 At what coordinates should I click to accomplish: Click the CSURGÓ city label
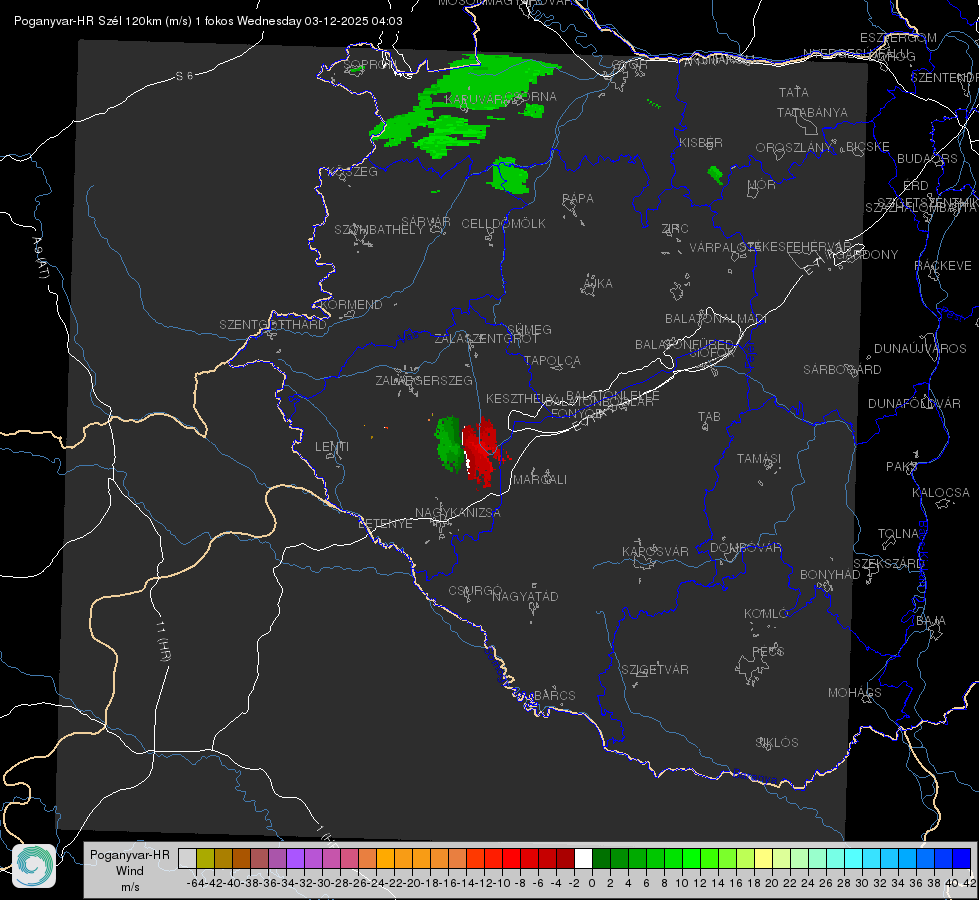point(475,591)
